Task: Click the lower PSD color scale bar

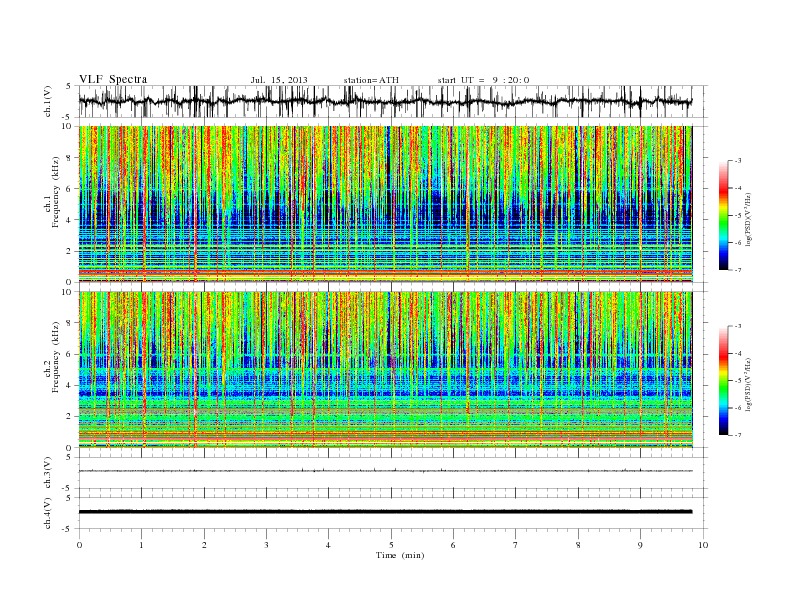Action: 723,381
